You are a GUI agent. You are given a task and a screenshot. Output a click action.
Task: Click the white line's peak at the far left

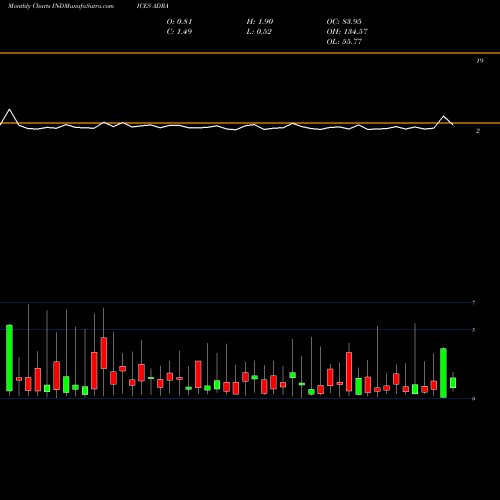pyautogui.click(x=9, y=110)
